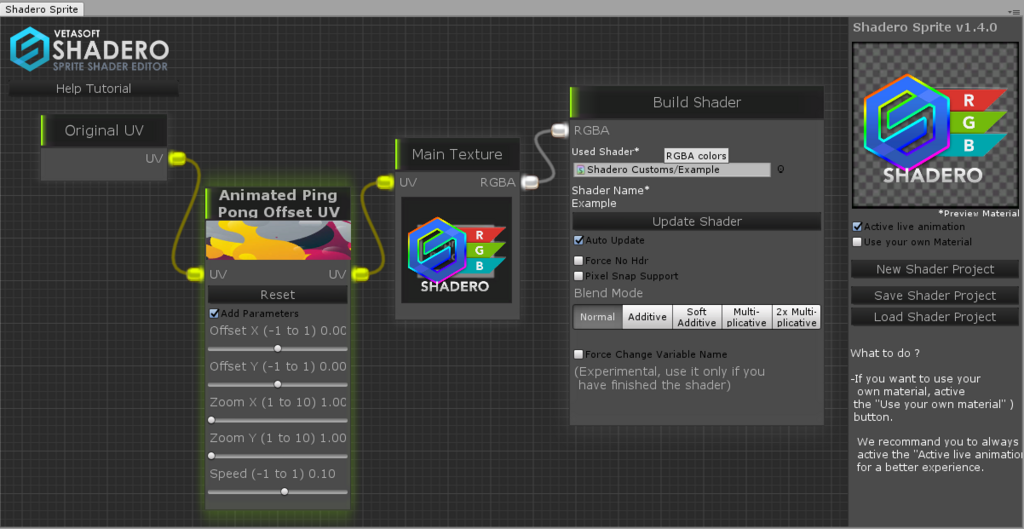This screenshot has width=1024, height=529.
Task: Select the Main Texture node title
Action: tap(457, 154)
